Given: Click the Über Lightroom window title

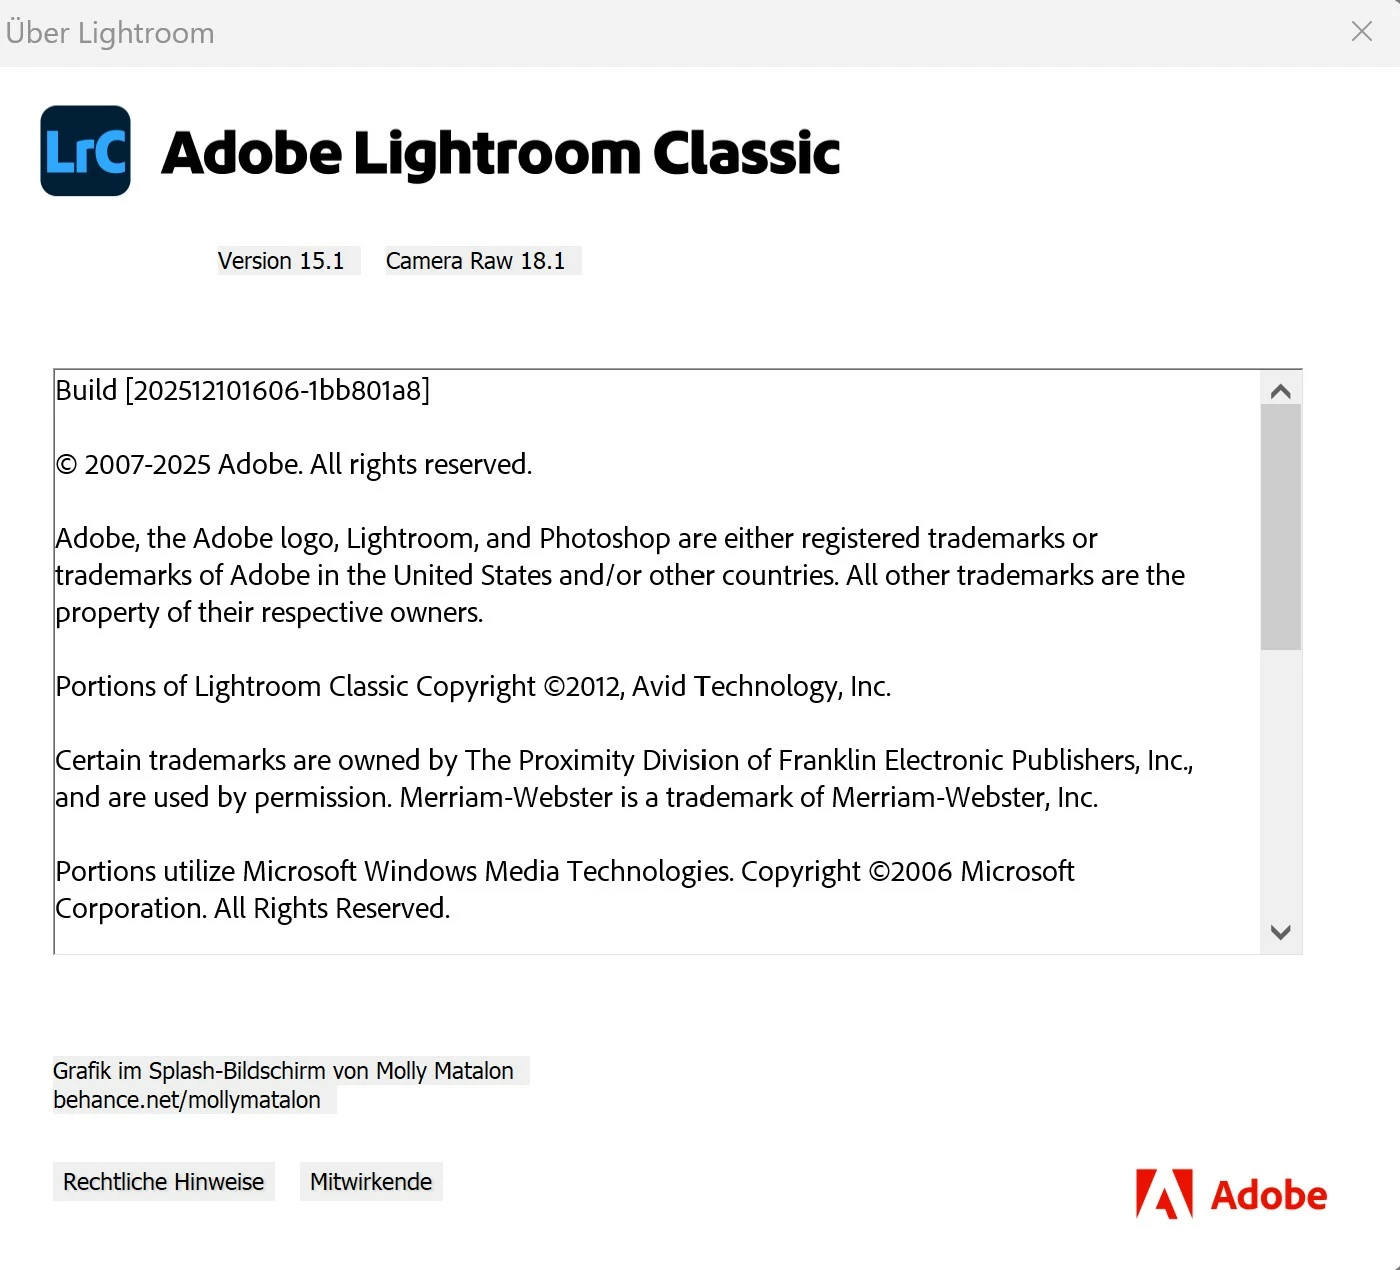Looking at the screenshot, I should pos(110,33).
